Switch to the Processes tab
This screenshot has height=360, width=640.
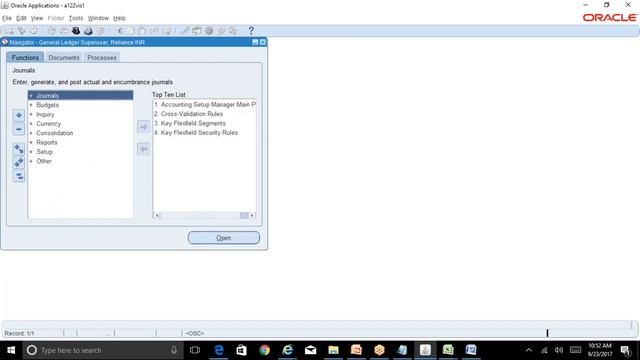click(x=102, y=58)
